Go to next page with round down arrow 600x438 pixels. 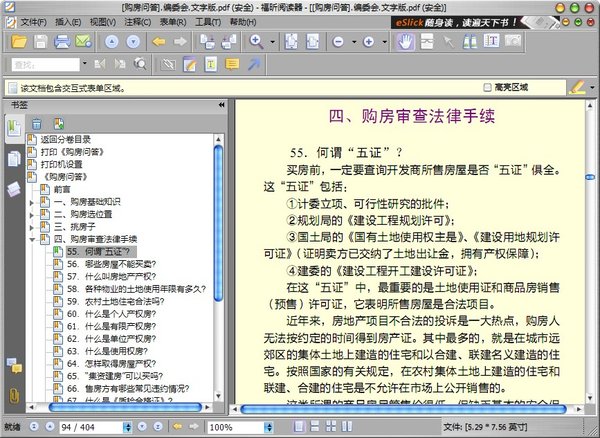133,41
